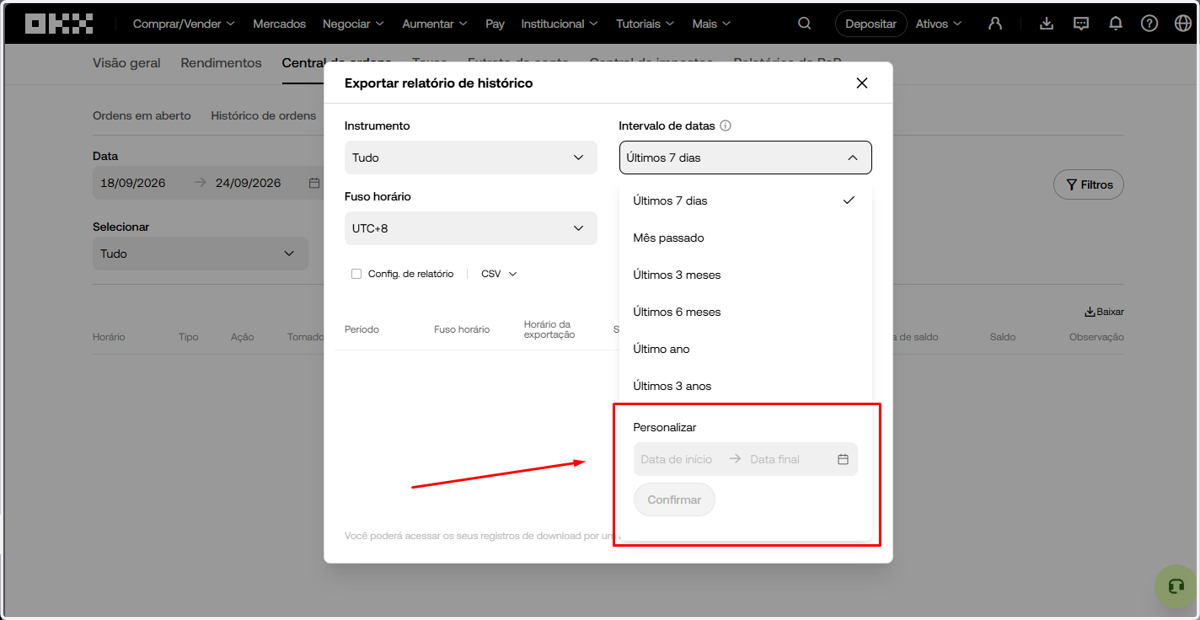This screenshot has height=620, width=1200.
Task: Open the Tutoriais menu
Action: pos(645,23)
